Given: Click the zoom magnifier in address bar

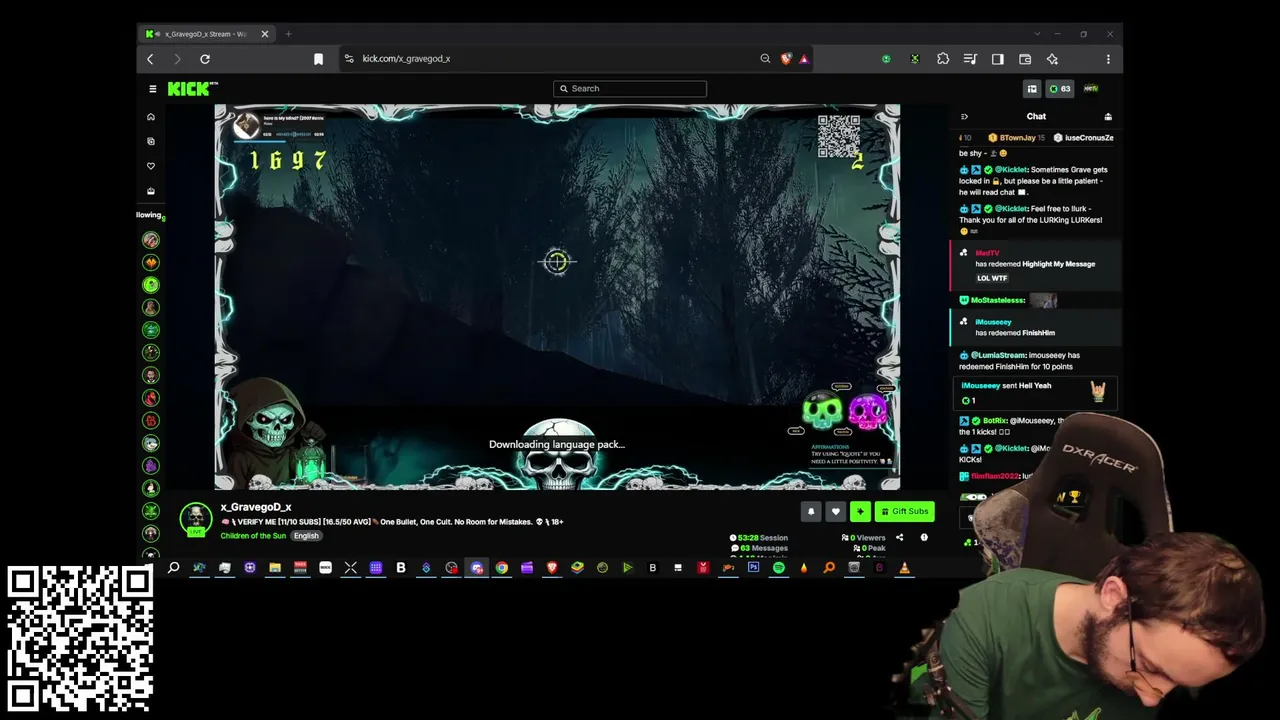Looking at the screenshot, I should 765,59.
